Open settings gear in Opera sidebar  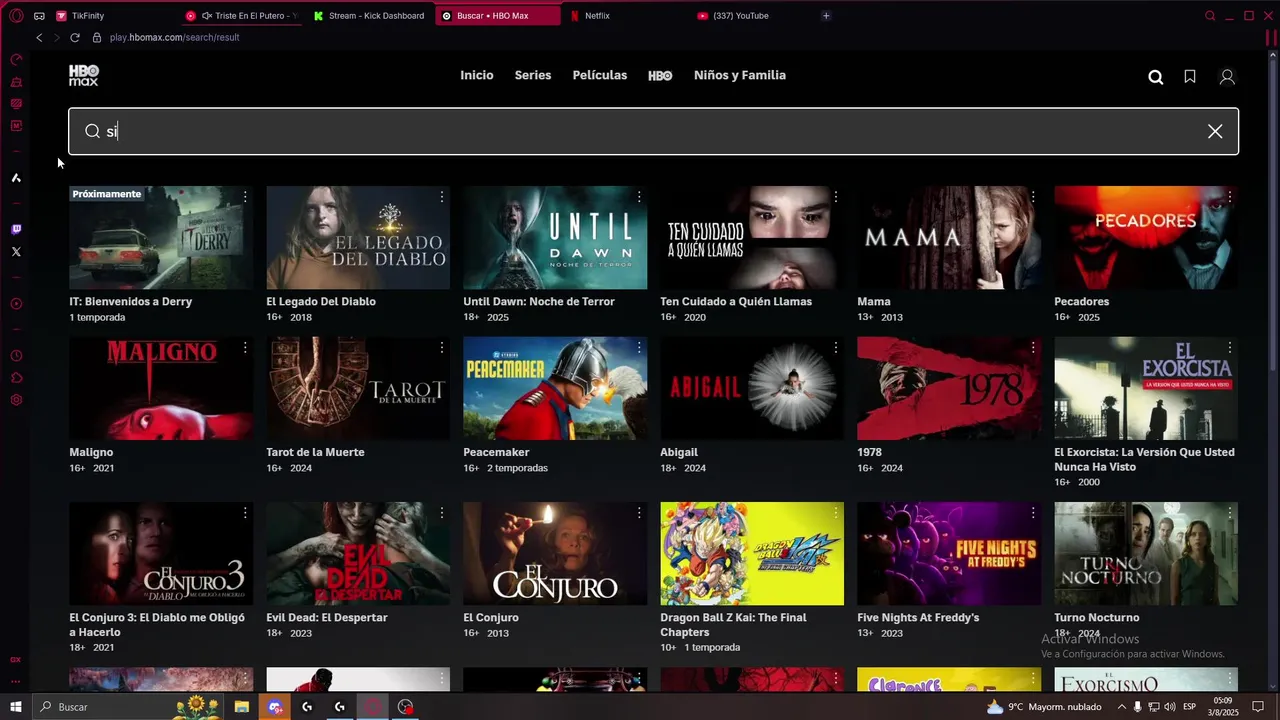pyautogui.click(x=16, y=400)
